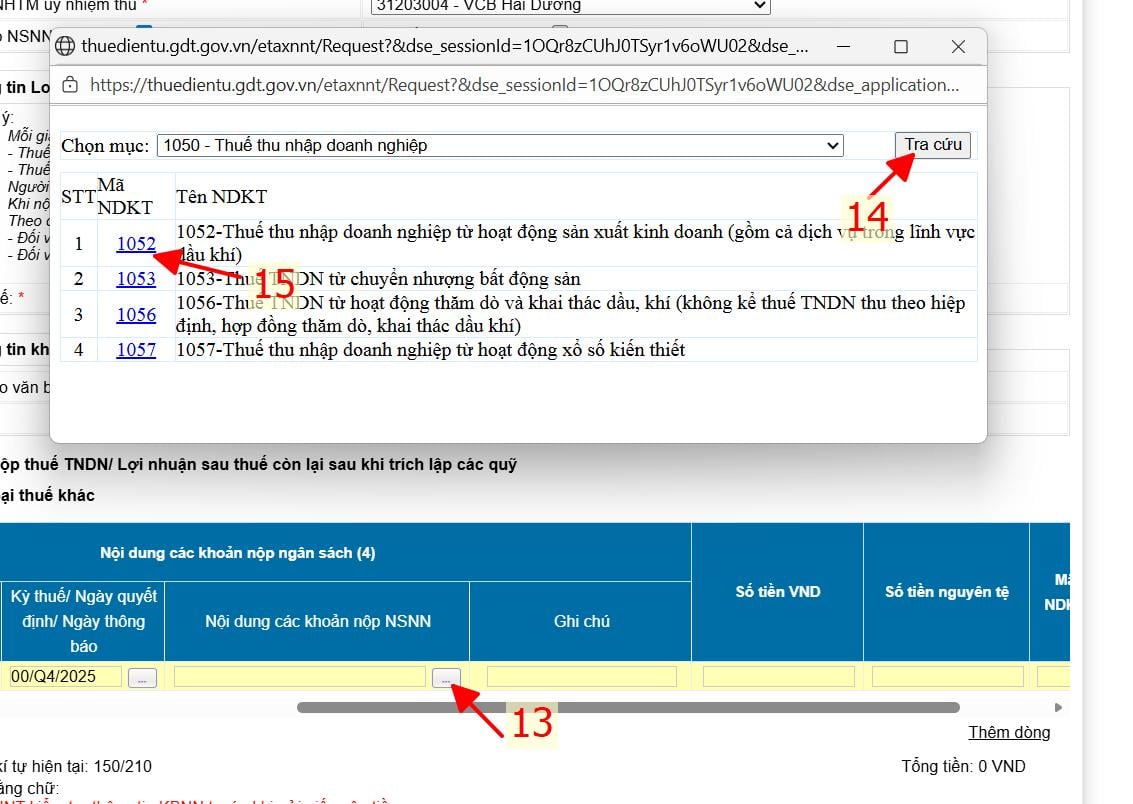Expand the Chọn mục dropdown

coord(500,145)
